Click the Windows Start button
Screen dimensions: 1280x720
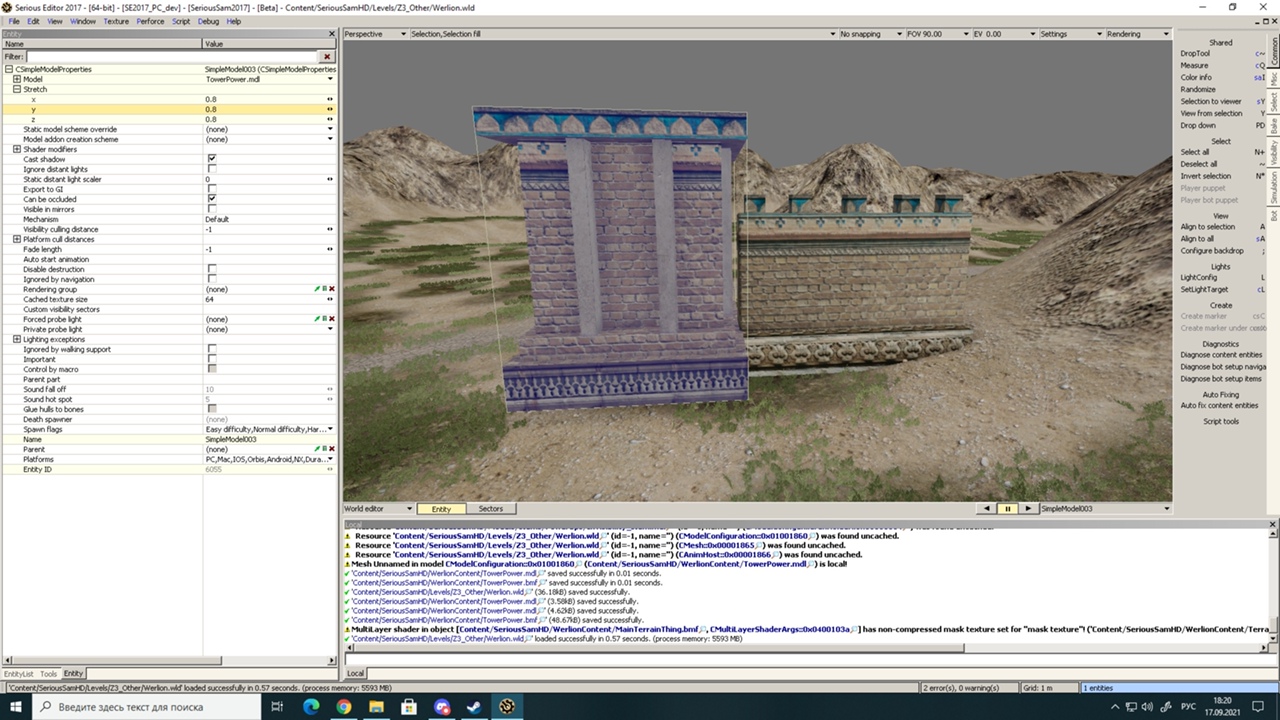(17, 706)
